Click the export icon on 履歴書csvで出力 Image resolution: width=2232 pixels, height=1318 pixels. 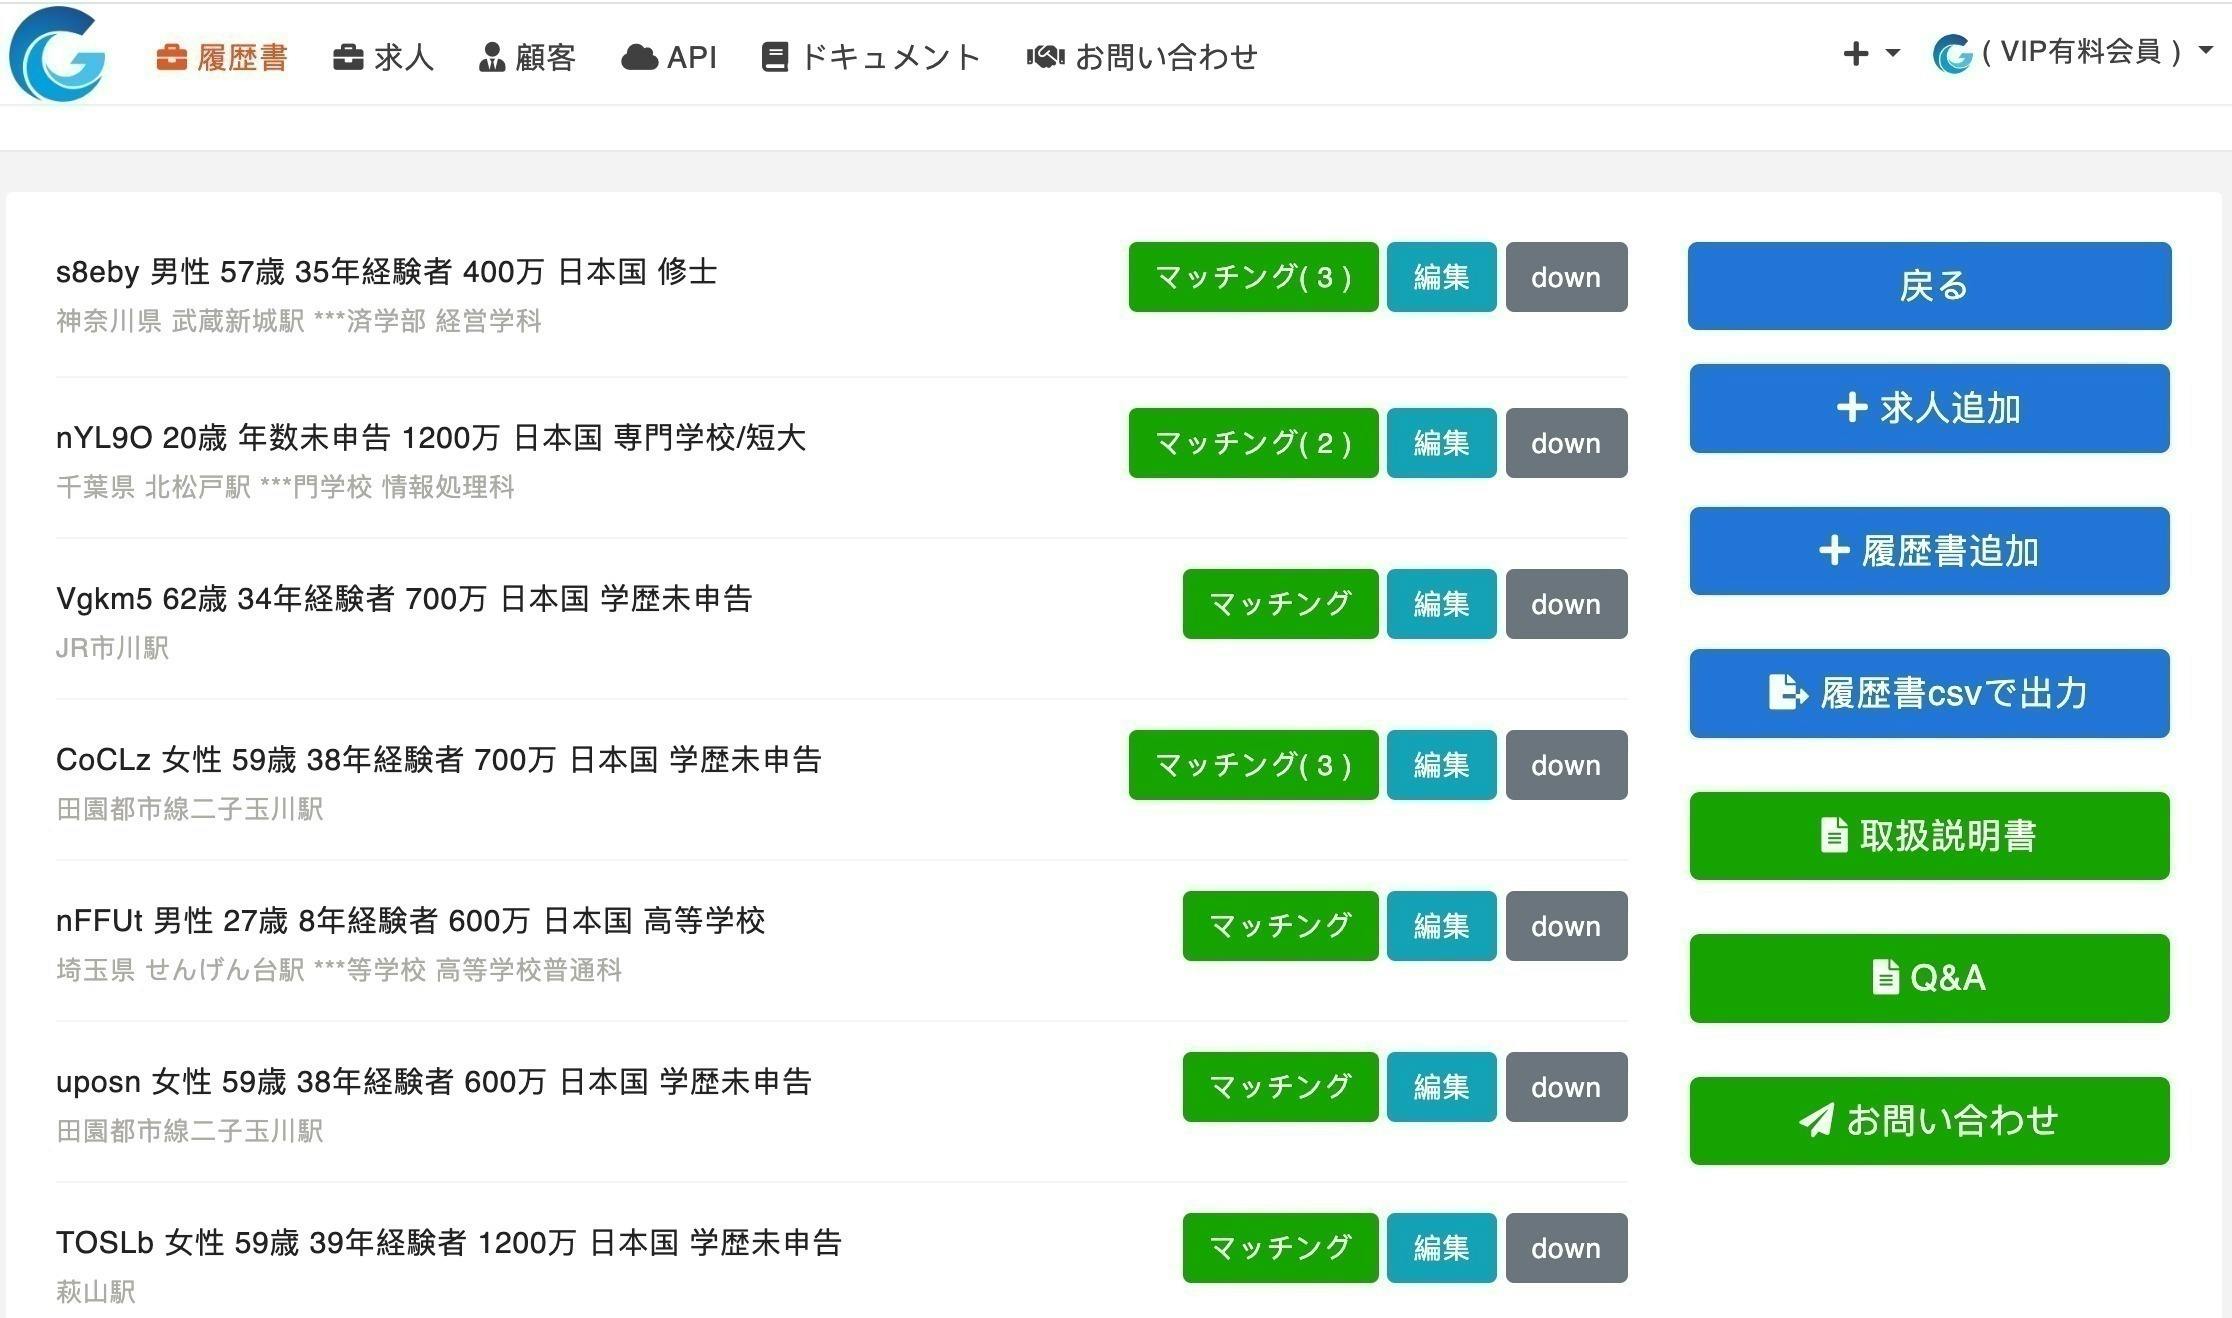[x=1787, y=693]
